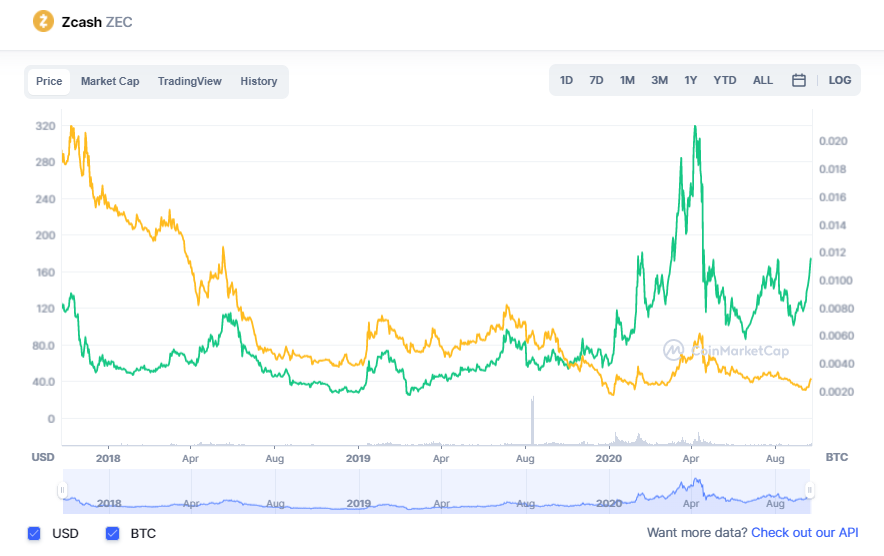The width and height of the screenshot is (884, 556).
Task: Click the 0.012 BTC axis value
Action: (x=833, y=252)
